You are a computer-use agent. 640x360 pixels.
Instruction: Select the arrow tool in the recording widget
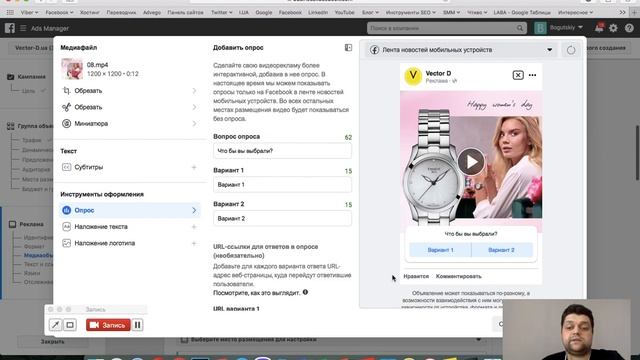55,325
